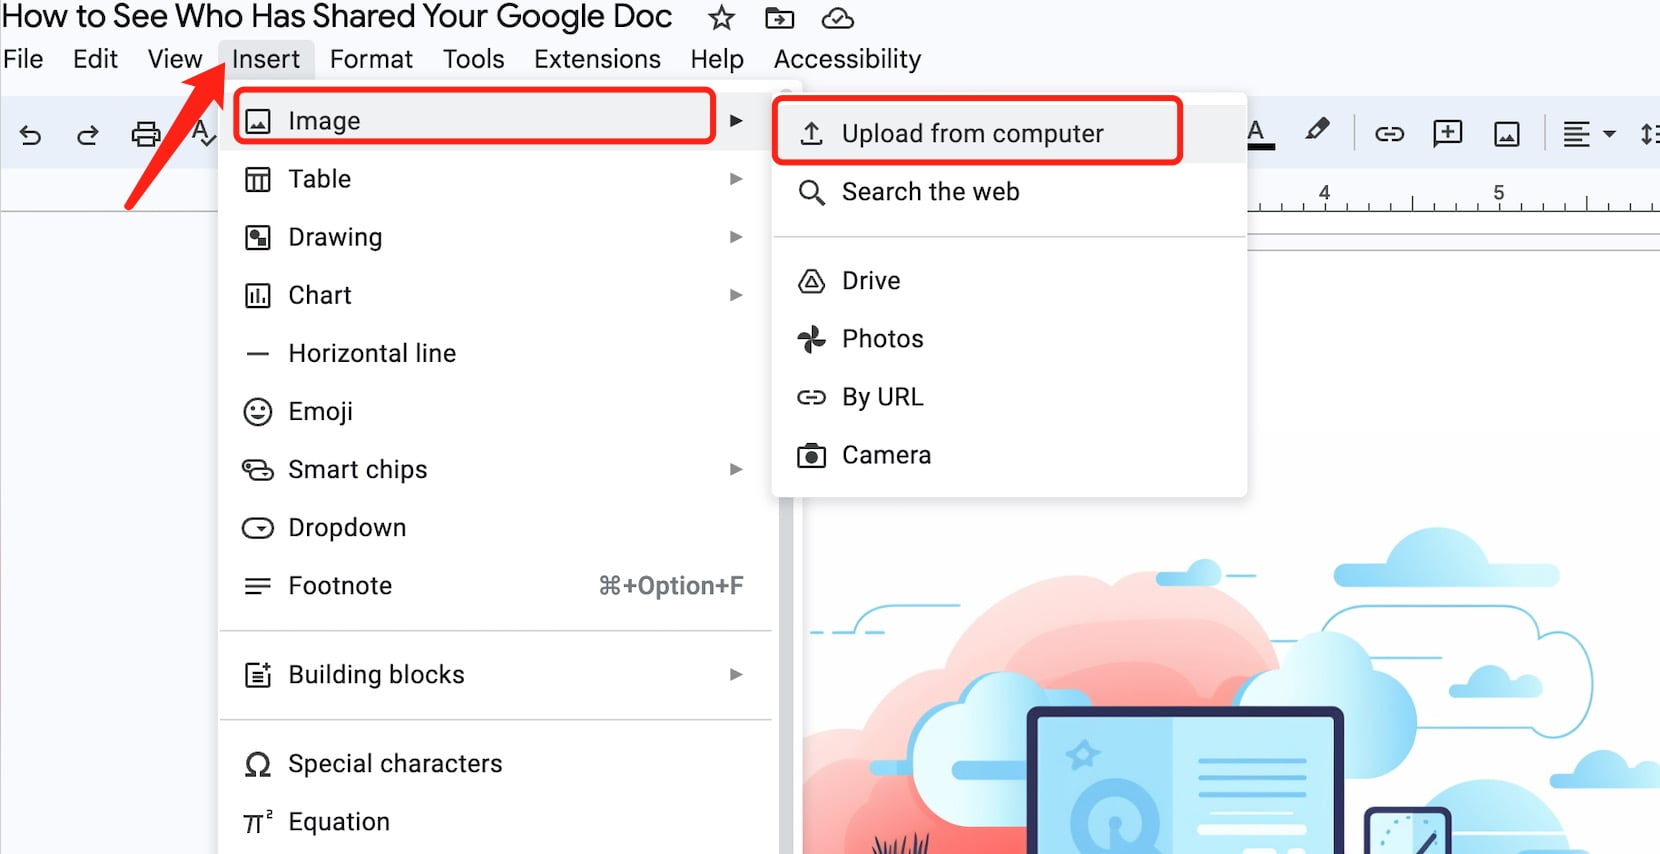Add a comment using toolbar icon
1660x854 pixels.
(1447, 133)
